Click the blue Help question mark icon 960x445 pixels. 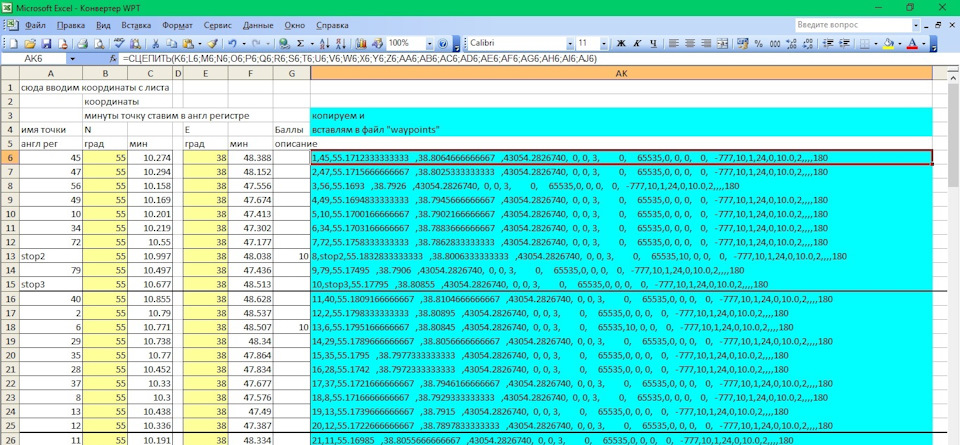point(443,44)
